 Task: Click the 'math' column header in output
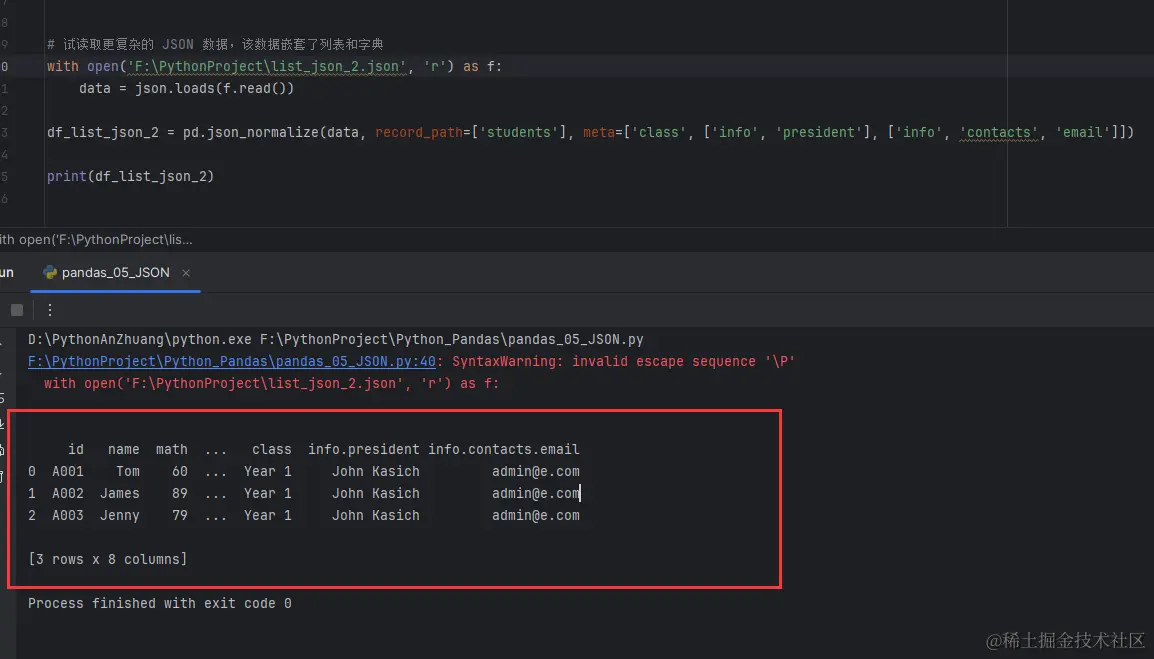click(x=171, y=449)
